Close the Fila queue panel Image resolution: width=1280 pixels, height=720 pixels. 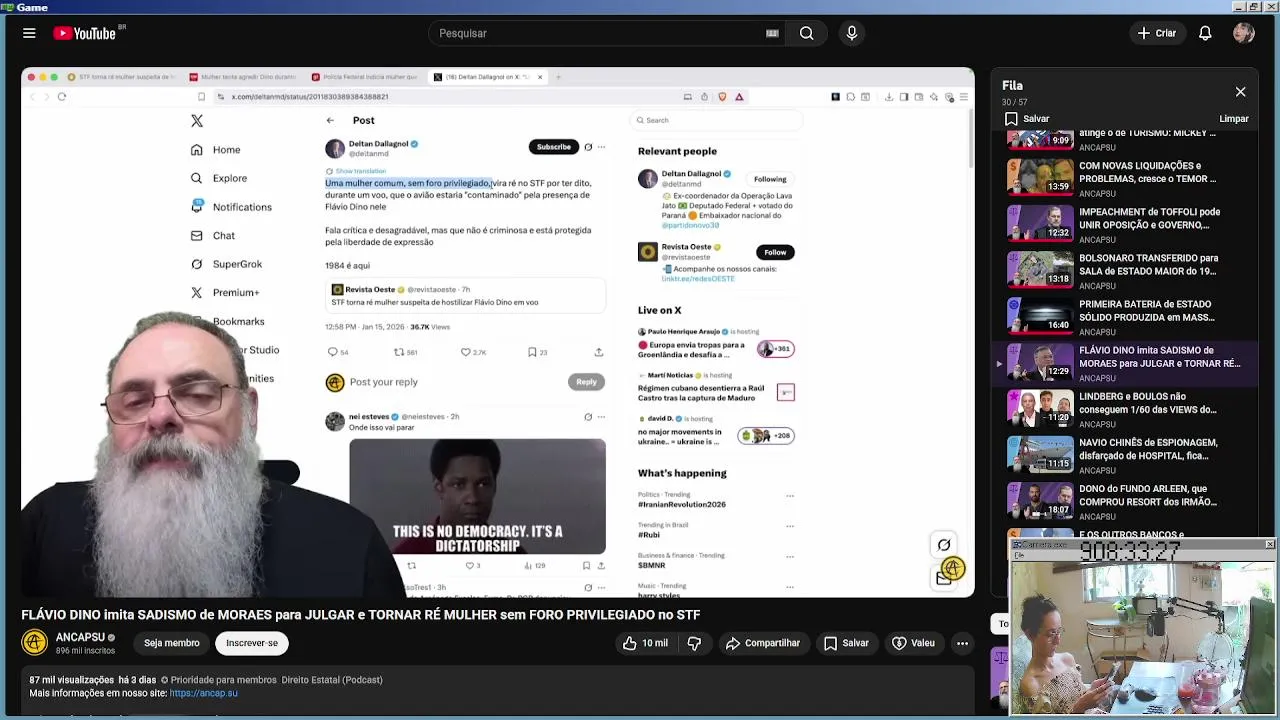click(x=1240, y=92)
